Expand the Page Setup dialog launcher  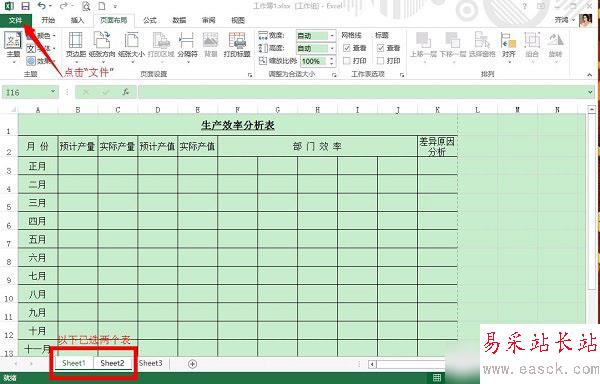click(250, 75)
